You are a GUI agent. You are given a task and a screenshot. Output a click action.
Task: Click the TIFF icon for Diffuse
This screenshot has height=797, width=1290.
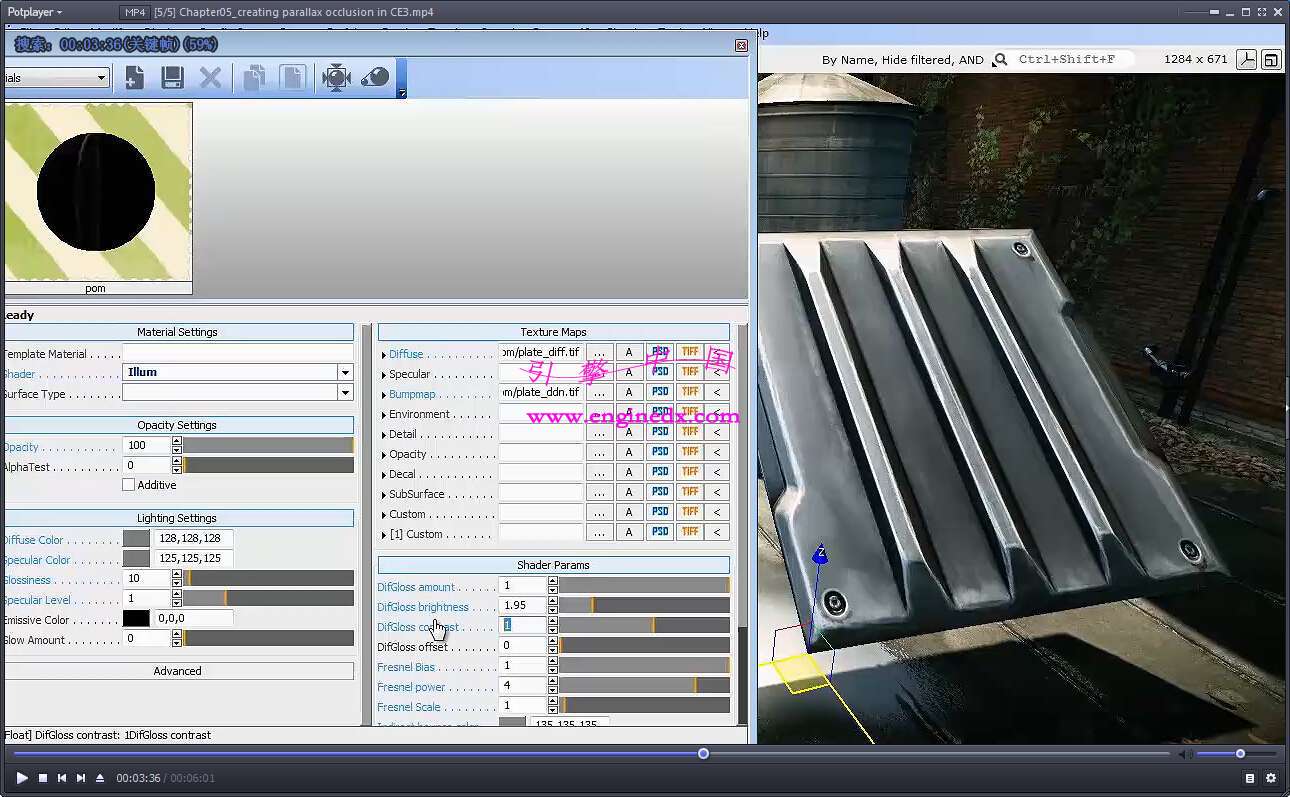(x=690, y=352)
